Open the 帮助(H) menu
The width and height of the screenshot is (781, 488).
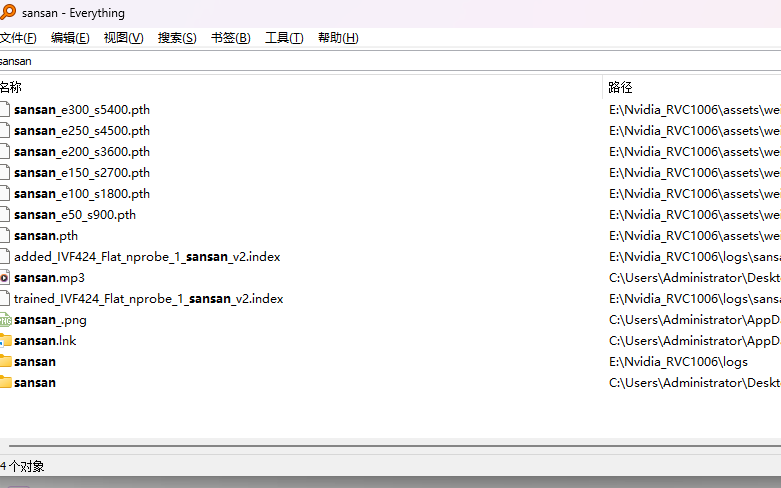338,38
